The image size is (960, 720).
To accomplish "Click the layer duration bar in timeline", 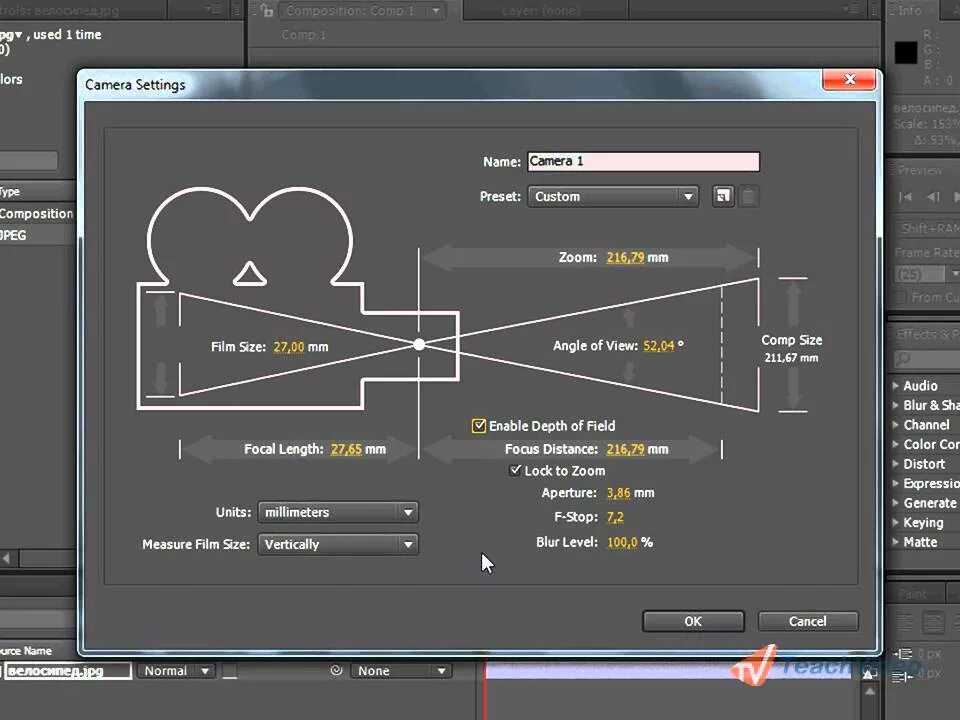I will click(x=670, y=671).
